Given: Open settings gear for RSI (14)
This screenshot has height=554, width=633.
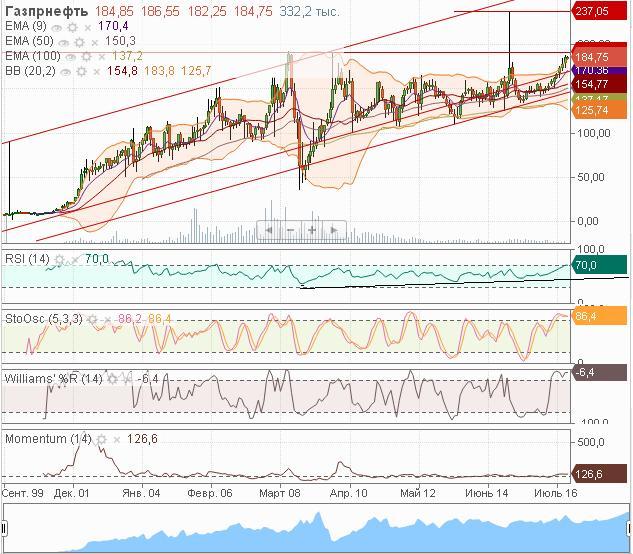Looking at the screenshot, I should coord(59,260).
